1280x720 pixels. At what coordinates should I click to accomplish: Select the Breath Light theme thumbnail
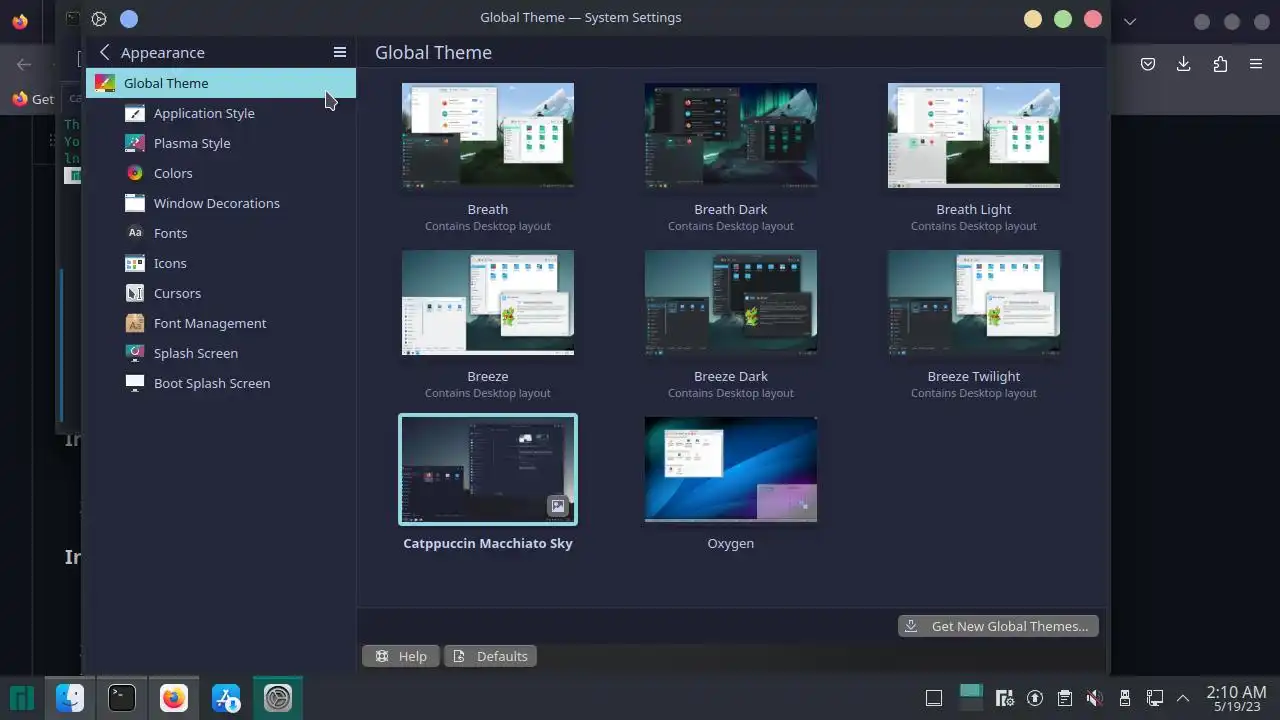974,135
